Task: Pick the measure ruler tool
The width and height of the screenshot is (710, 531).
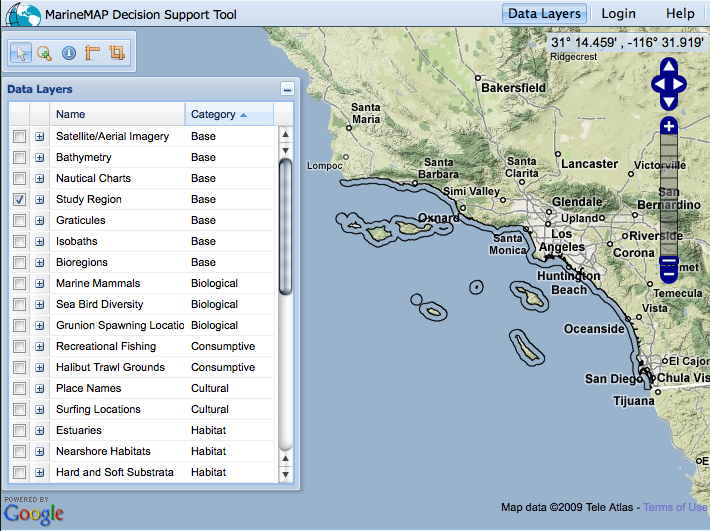Action: pos(92,53)
